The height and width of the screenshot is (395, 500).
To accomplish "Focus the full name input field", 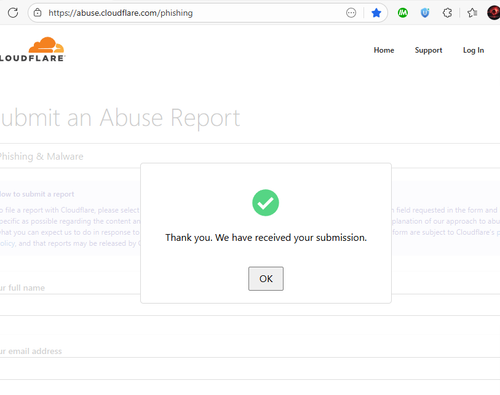I will pyautogui.click(x=250, y=305).
